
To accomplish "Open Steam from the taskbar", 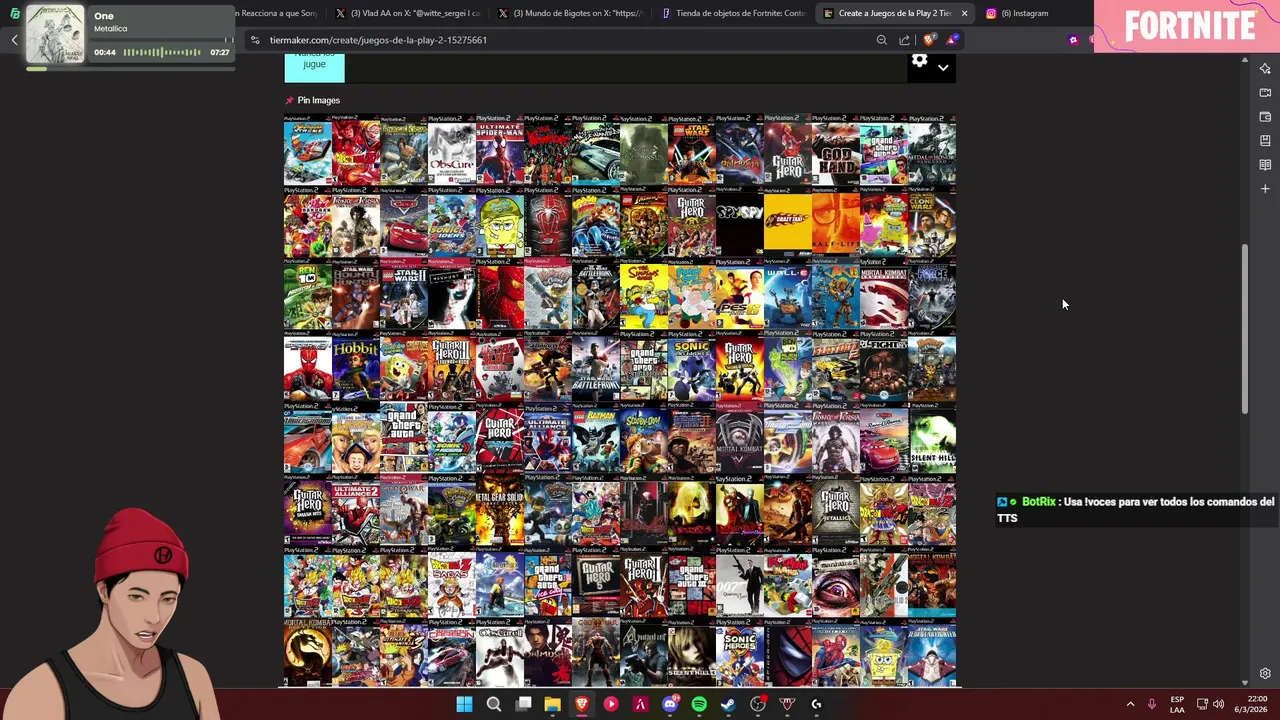I will point(728,704).
